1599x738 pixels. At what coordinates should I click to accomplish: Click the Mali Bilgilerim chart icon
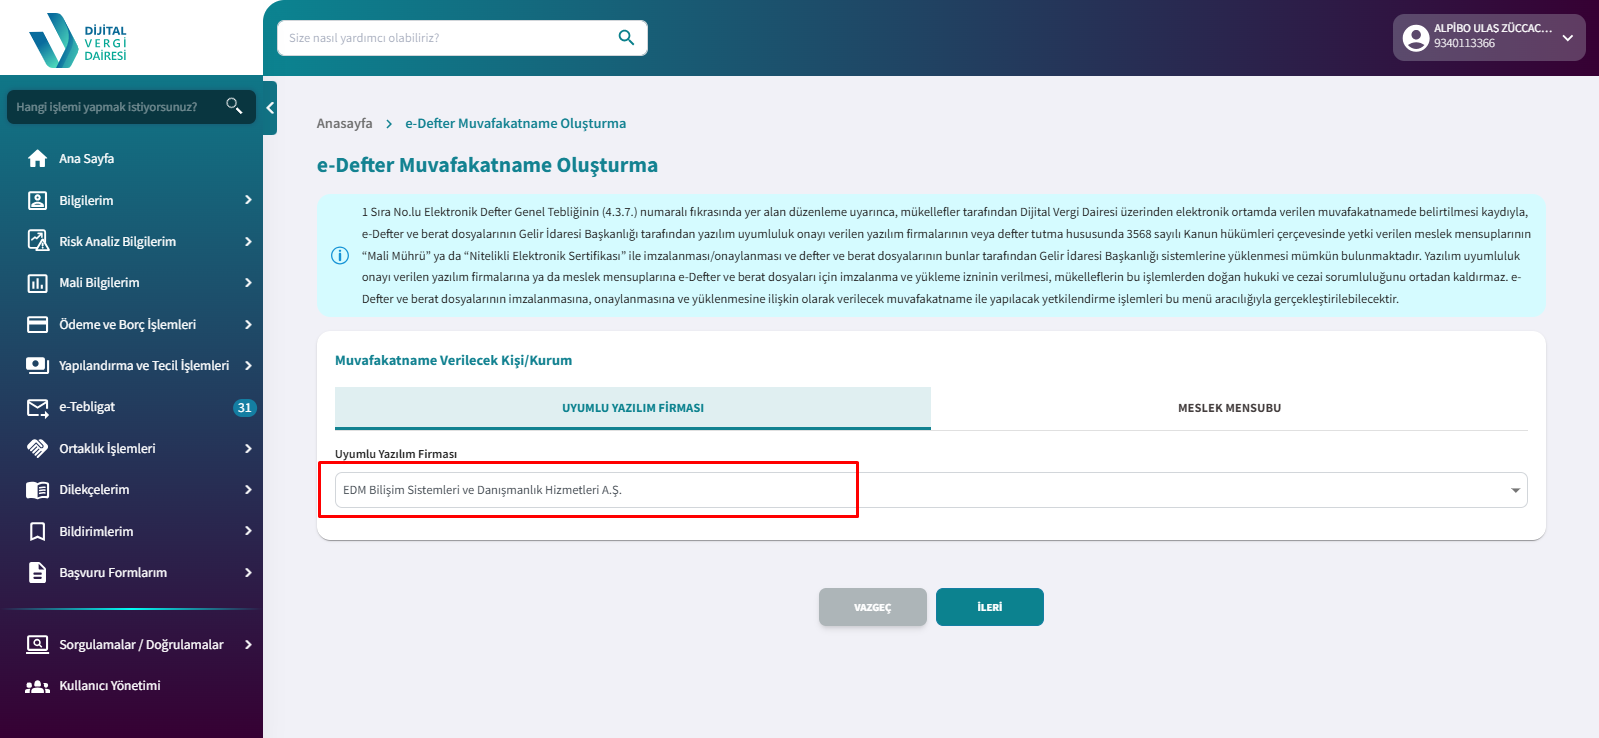click(38, 283)
